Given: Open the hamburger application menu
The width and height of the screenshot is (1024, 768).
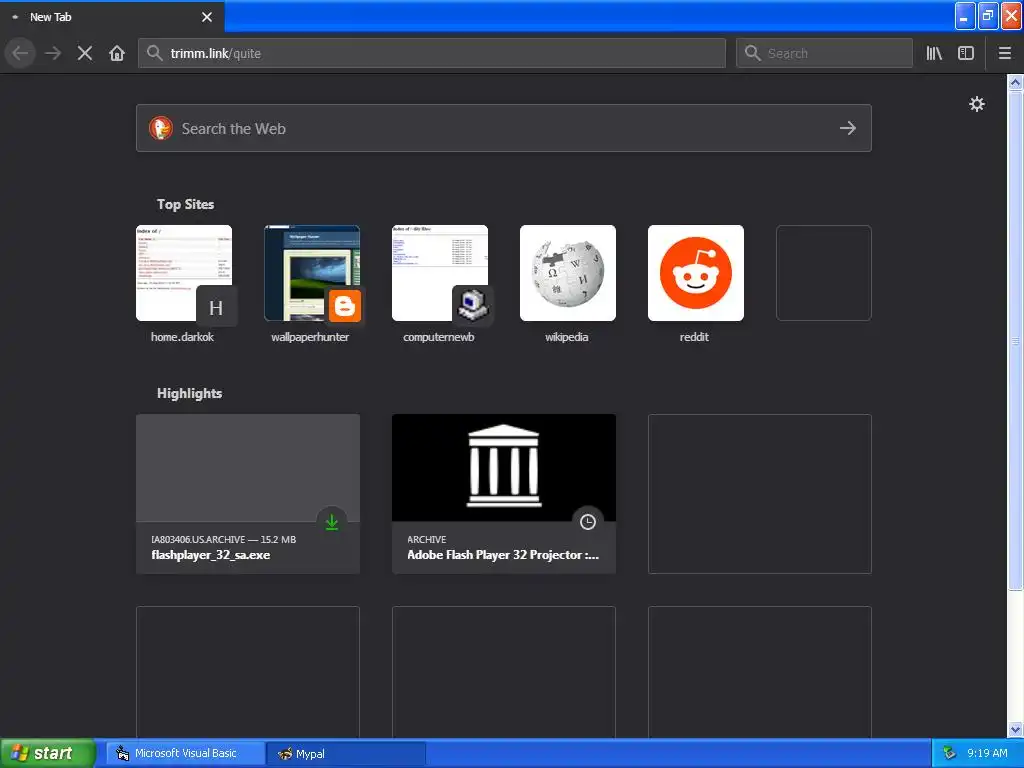Looking at the screenshot, I should (x=1005, y=53).
